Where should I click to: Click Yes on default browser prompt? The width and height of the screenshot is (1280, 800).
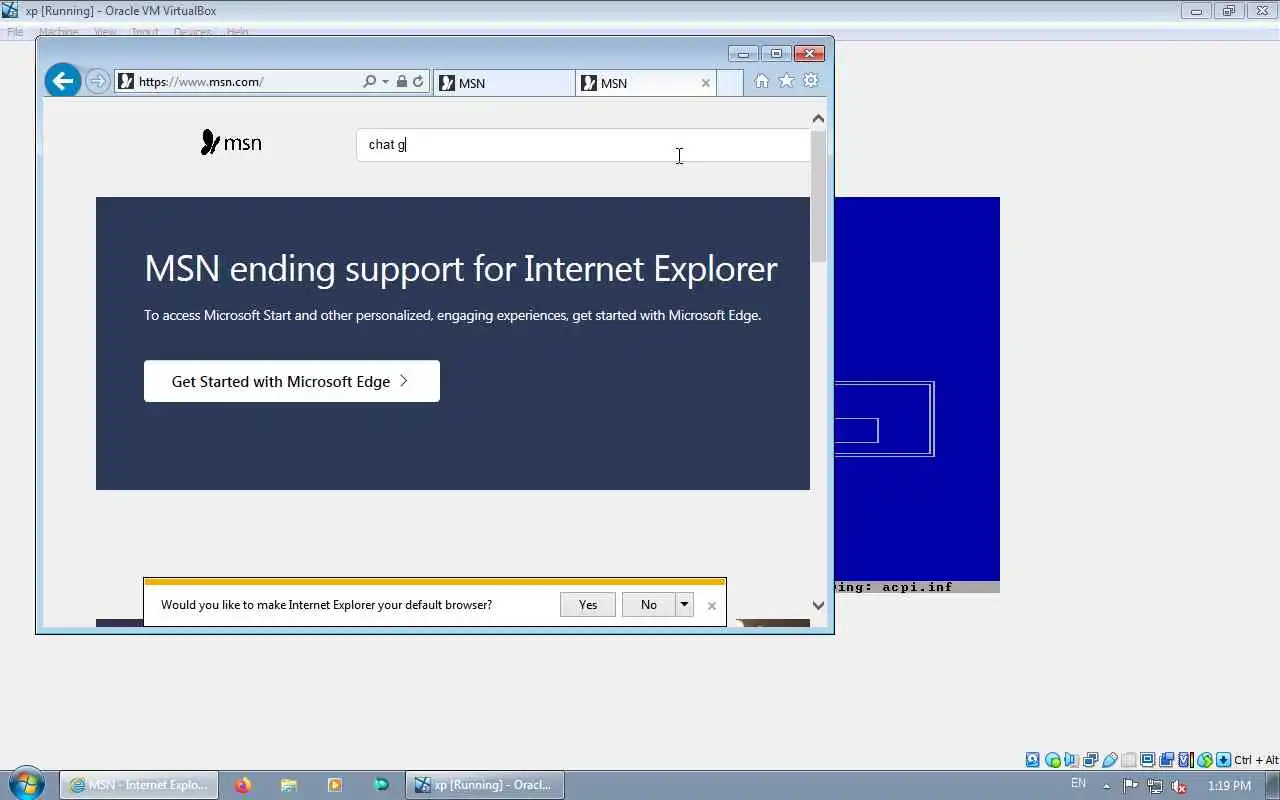pos(588,604)
